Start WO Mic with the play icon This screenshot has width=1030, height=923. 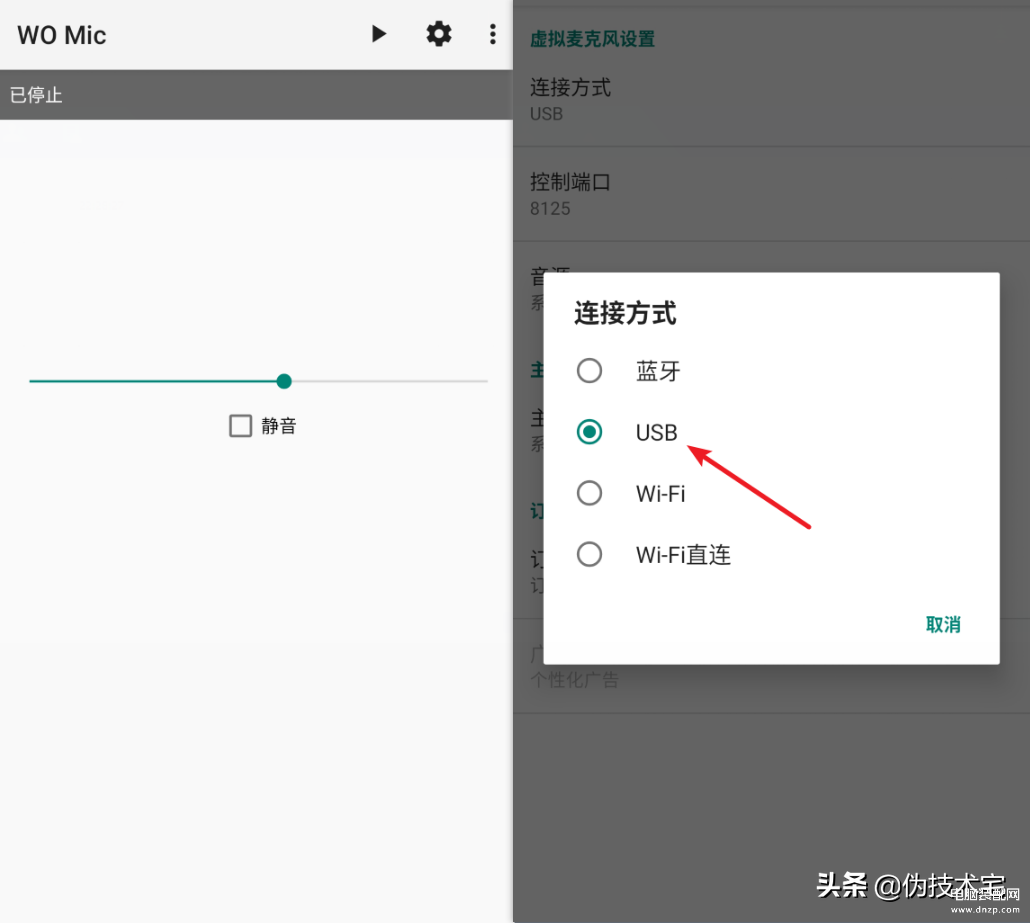(x=378, y=34)
